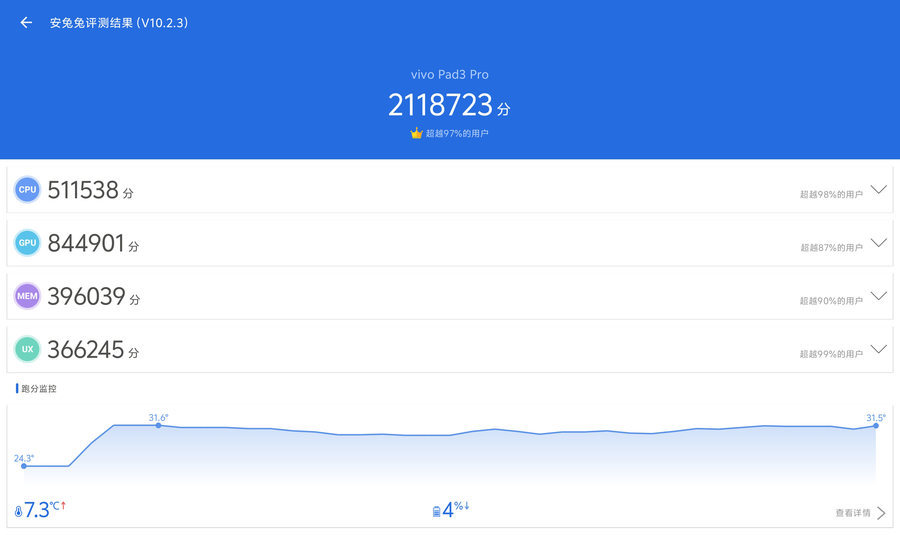Expand the MEM score details chevron

(x=879, y=296)
